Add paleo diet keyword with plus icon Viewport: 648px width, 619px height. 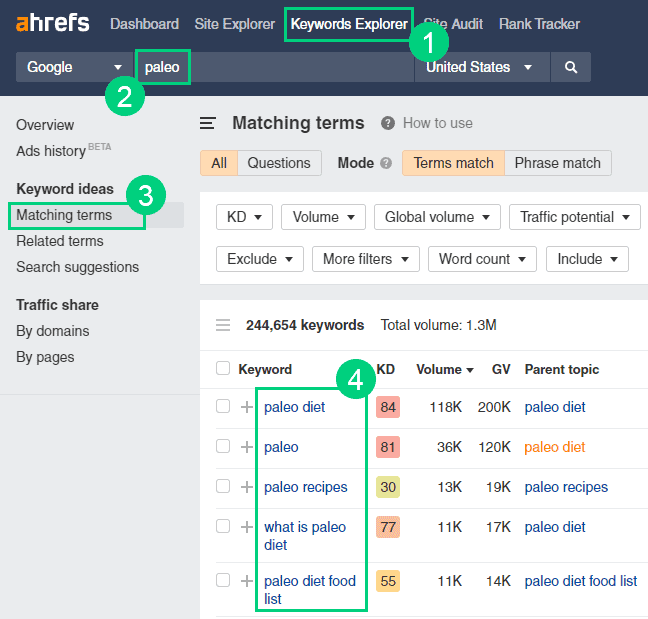[247, 407]
